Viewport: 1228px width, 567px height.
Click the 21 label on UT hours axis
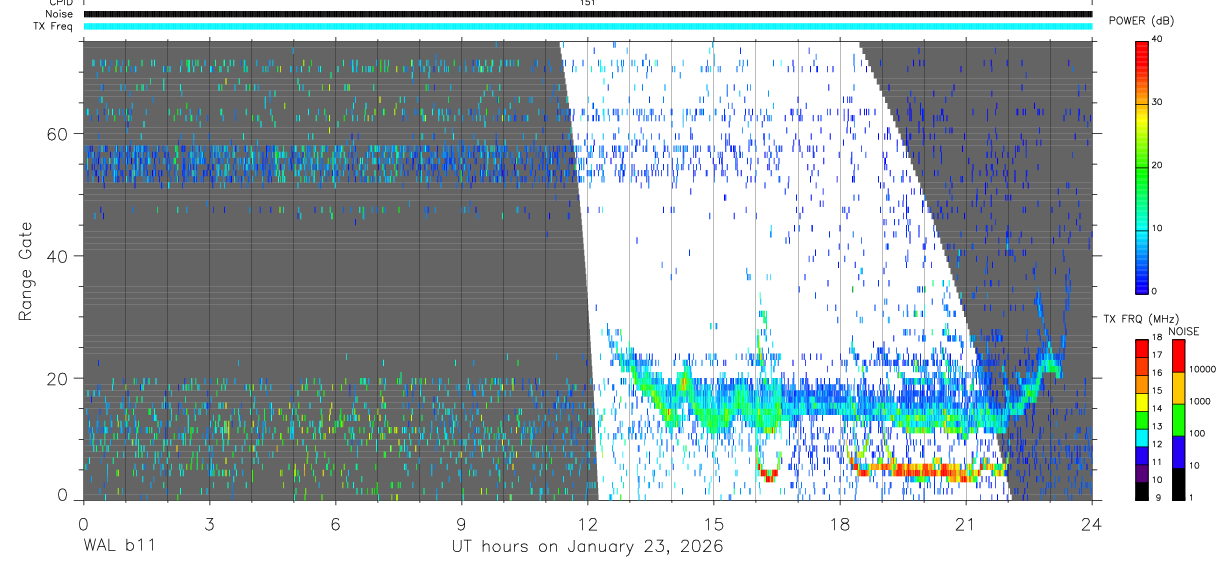pyautogui.click(x=966, y=523)
